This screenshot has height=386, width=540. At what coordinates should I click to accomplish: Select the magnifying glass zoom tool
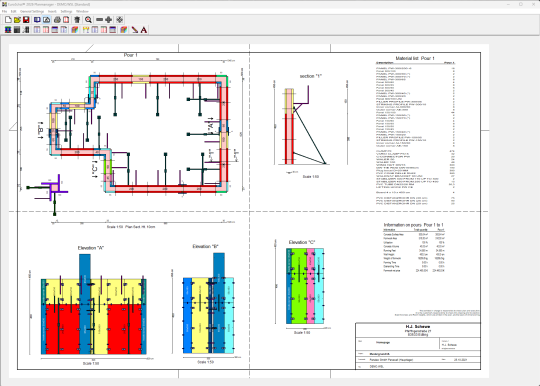88,20
